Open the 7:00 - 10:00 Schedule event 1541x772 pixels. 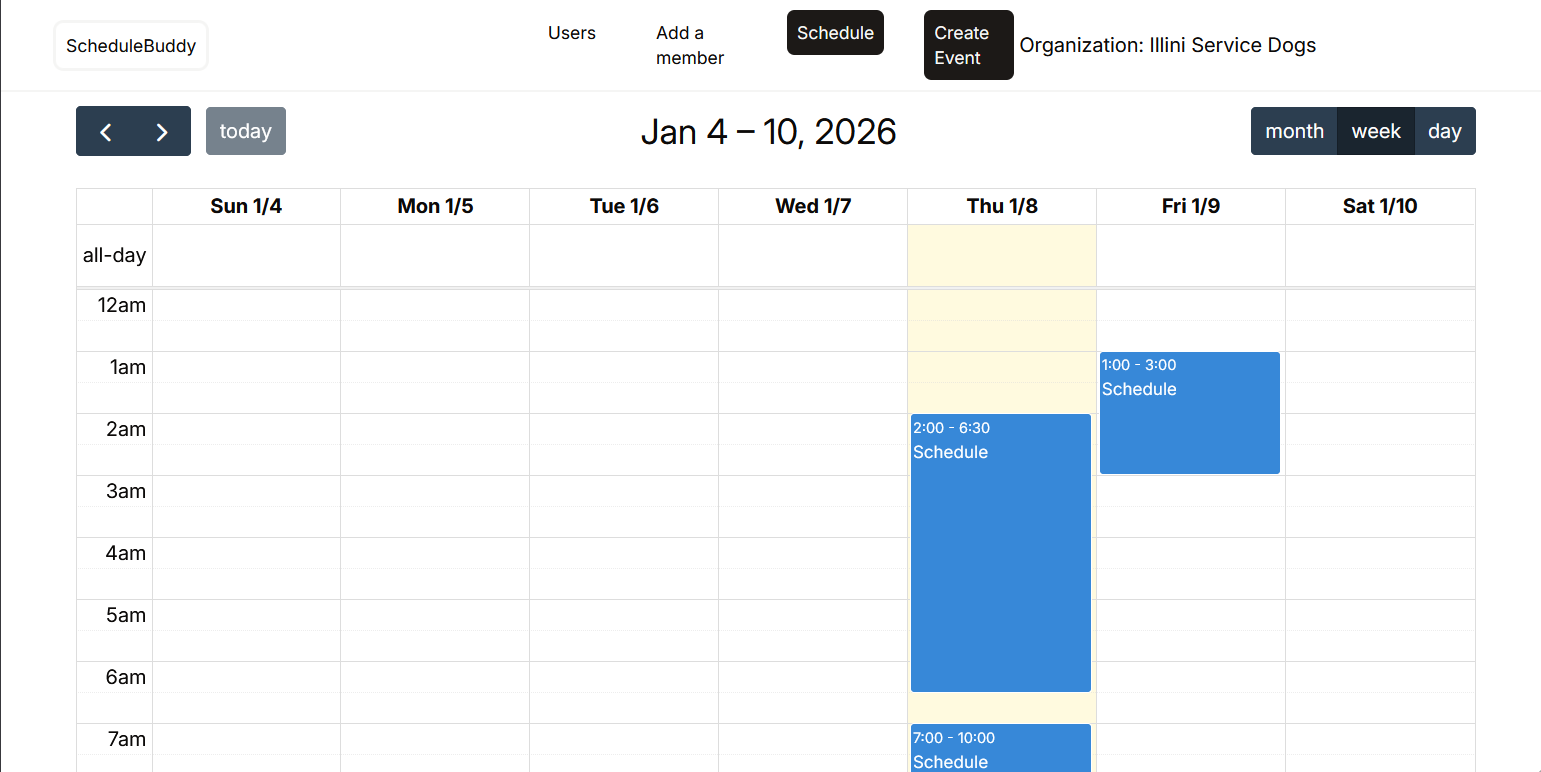1000,750
